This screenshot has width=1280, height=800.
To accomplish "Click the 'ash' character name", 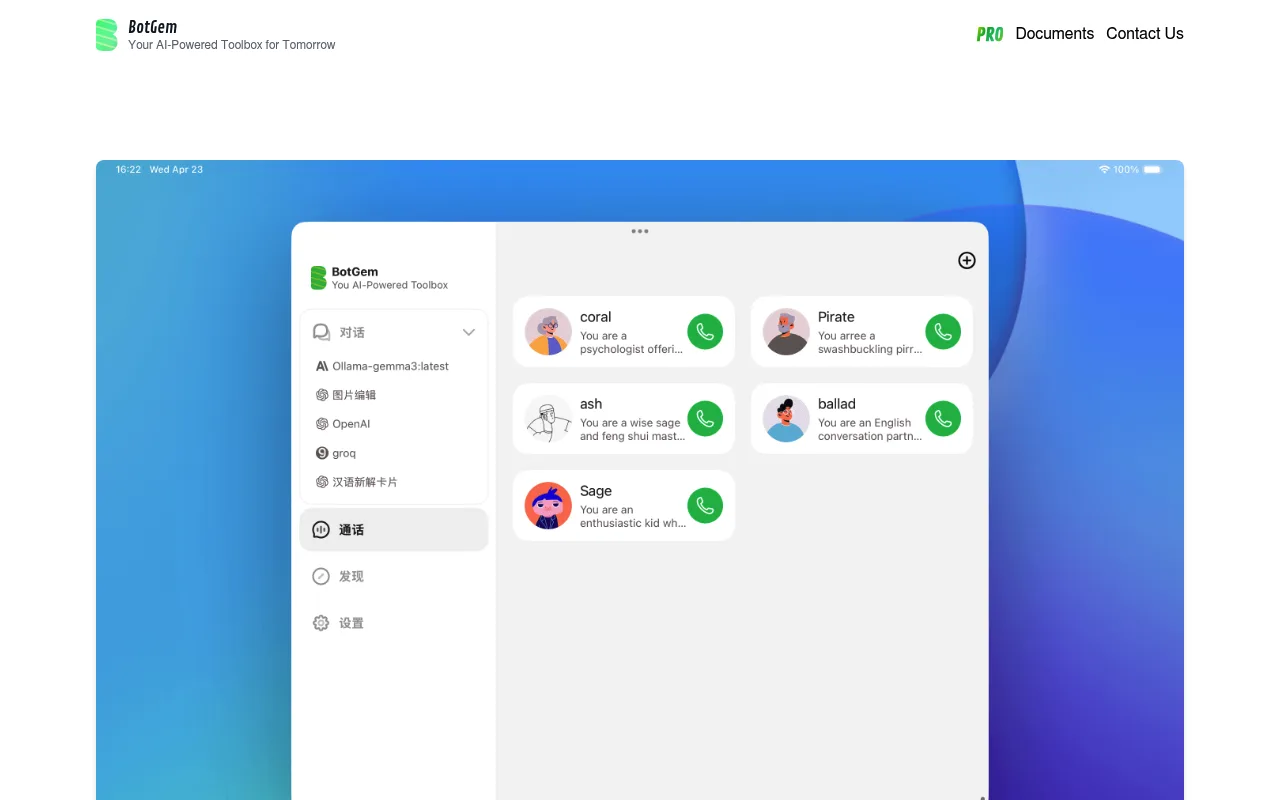I will point(591,404).
